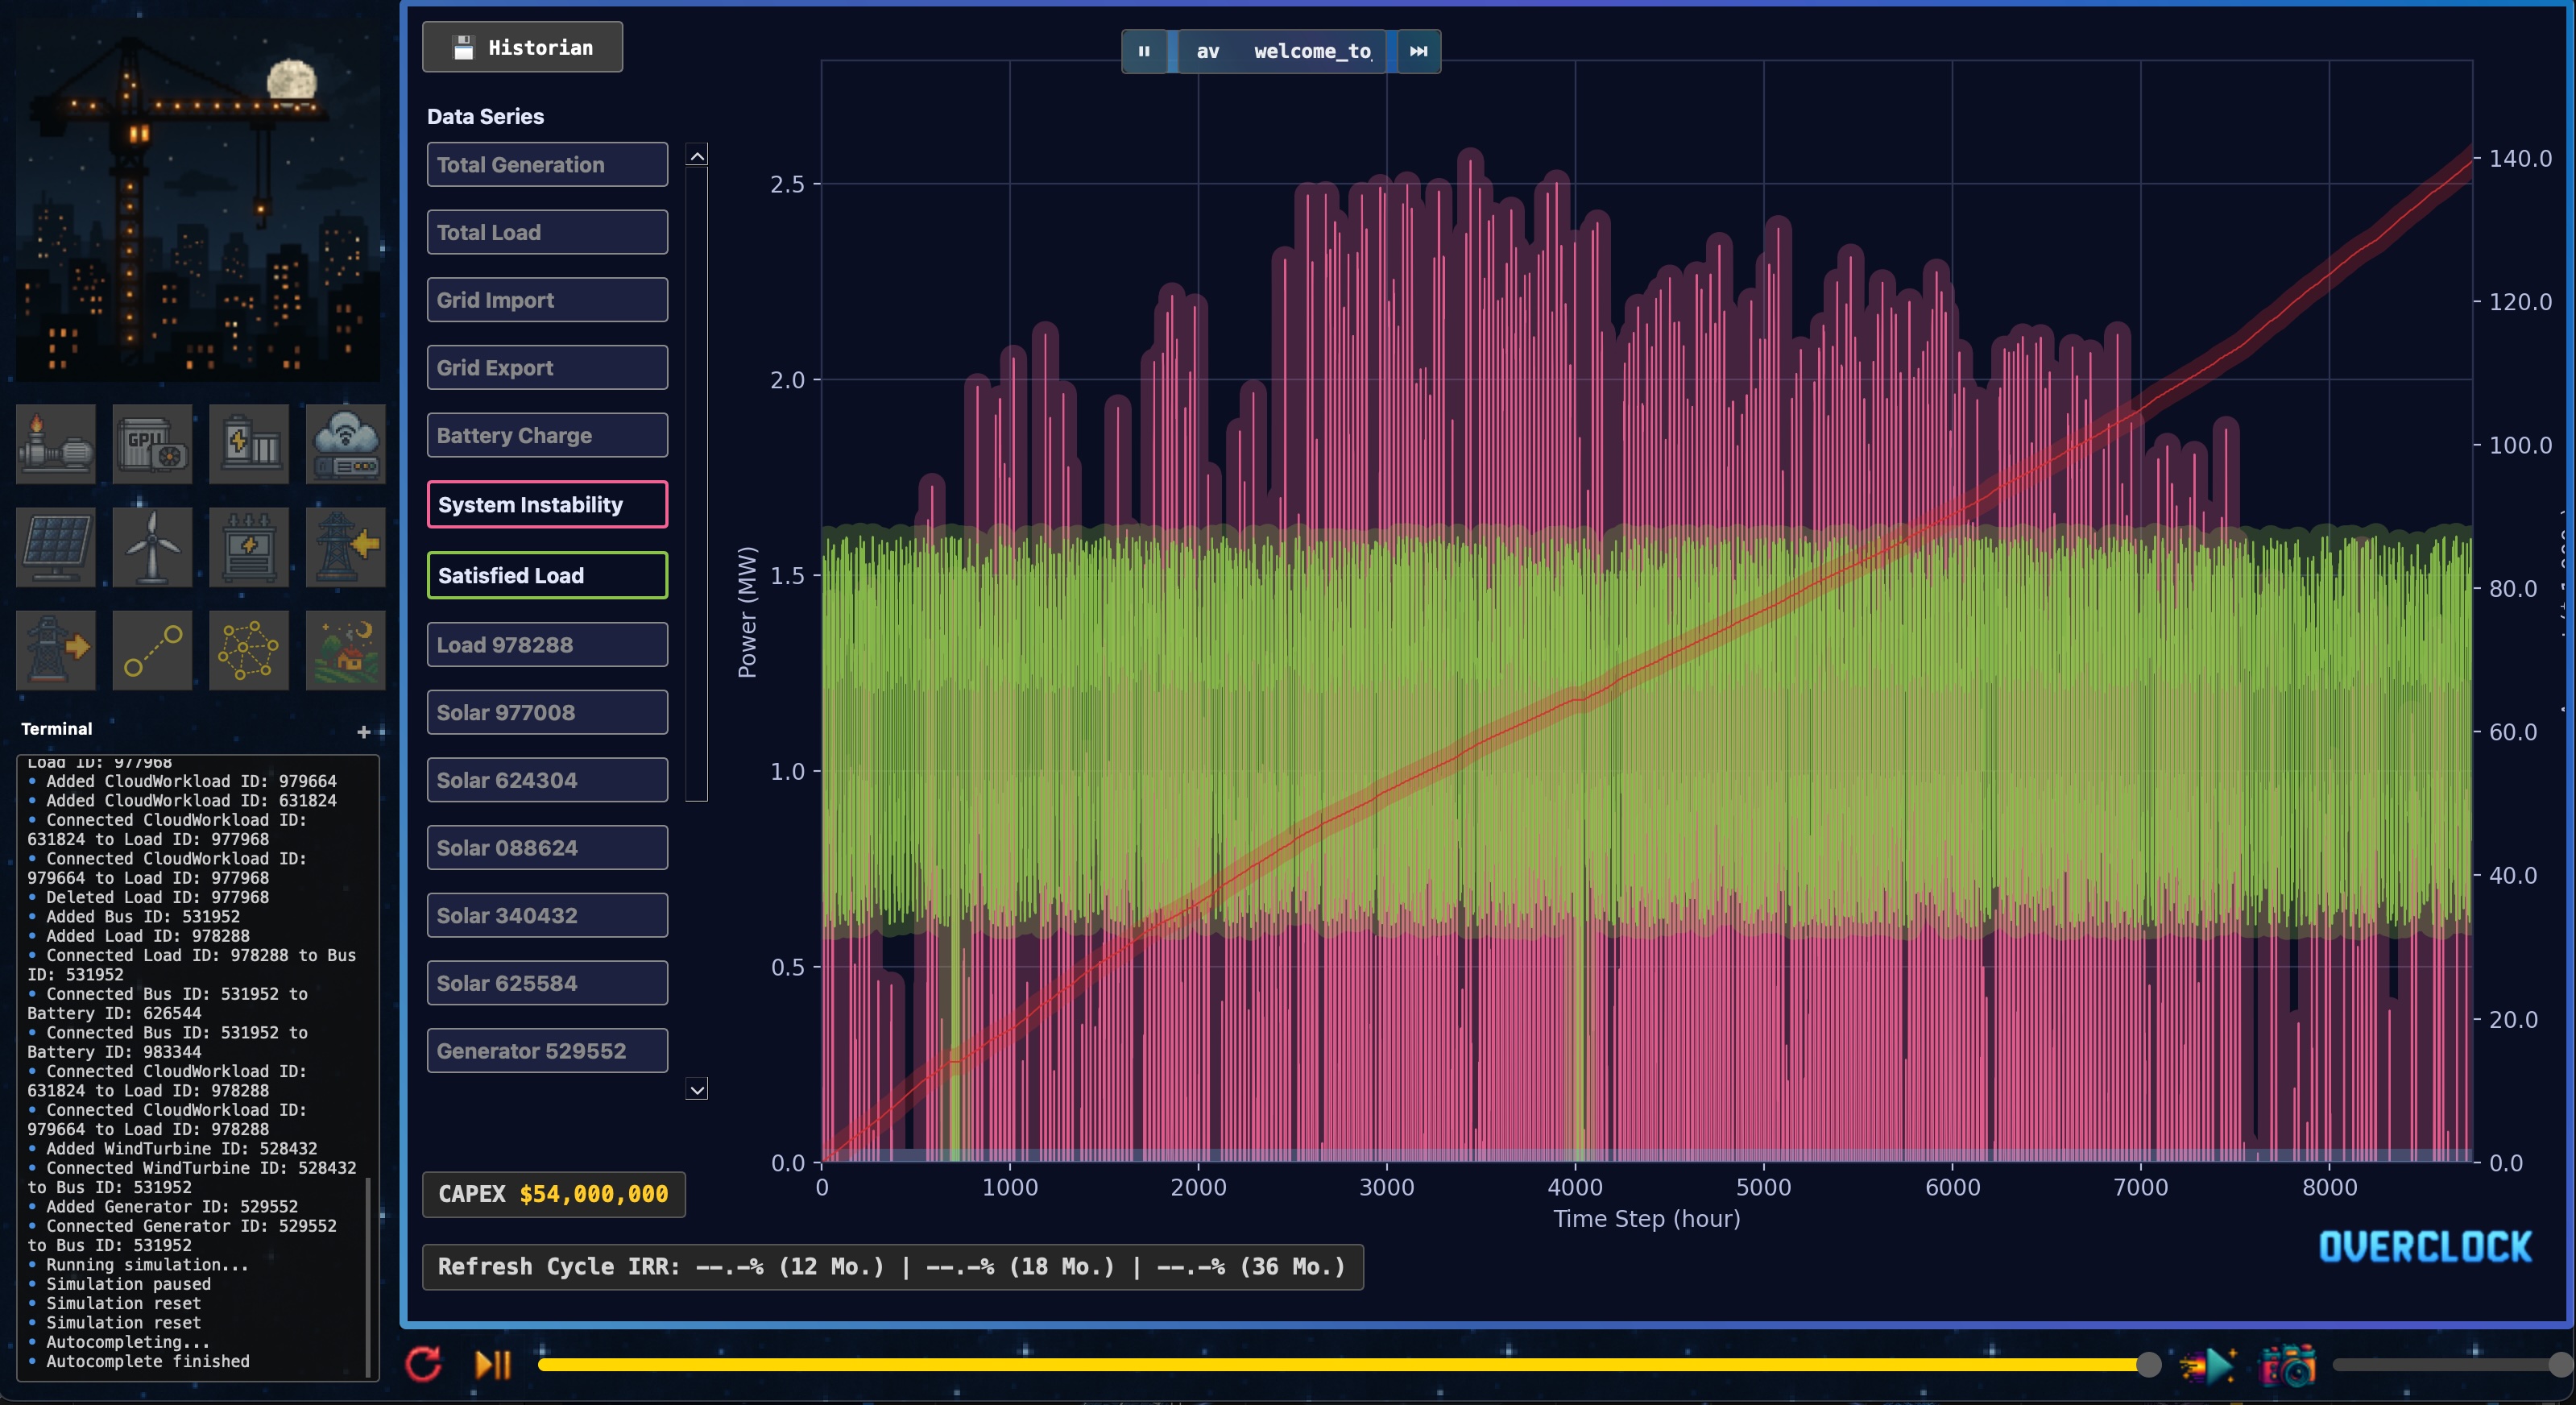Select the gas generator placement tool
The image size is (2576, 1405).
tap(55, 444)
